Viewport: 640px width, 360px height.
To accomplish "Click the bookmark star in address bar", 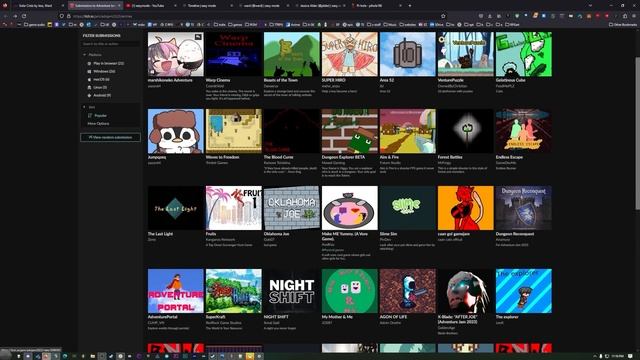I will tap(443, 16).
